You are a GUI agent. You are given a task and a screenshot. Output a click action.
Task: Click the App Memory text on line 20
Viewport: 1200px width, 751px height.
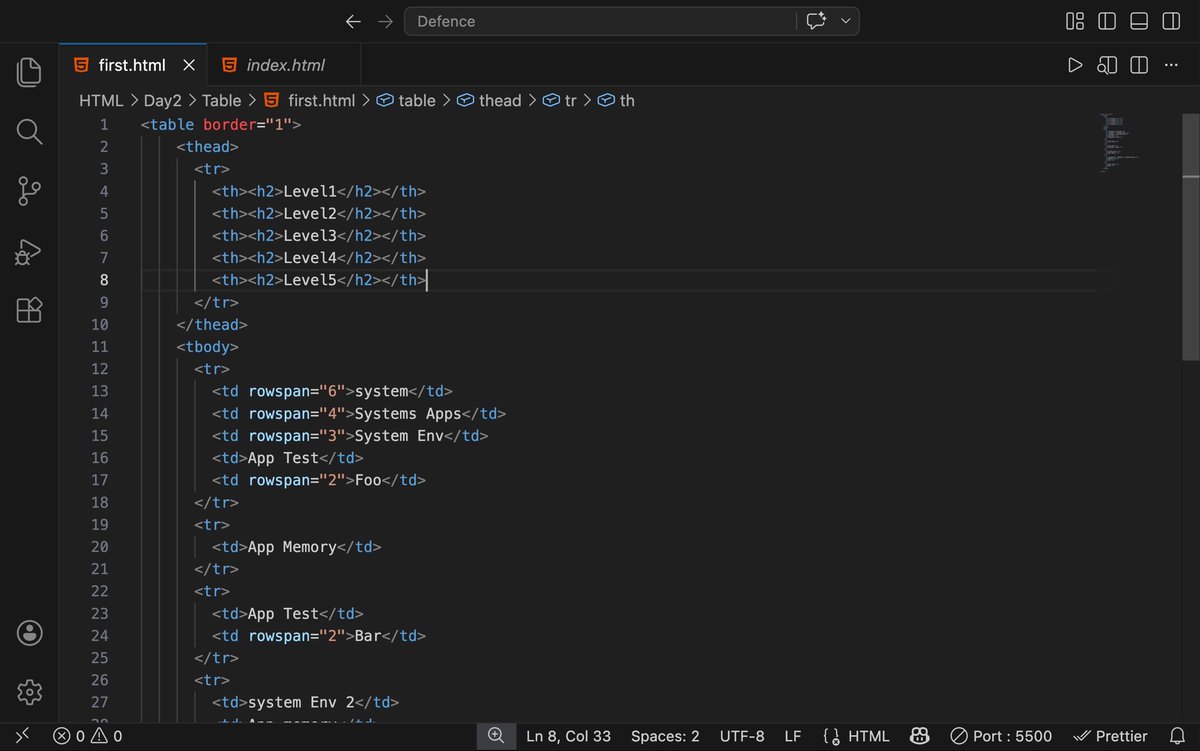coord(292,547)
